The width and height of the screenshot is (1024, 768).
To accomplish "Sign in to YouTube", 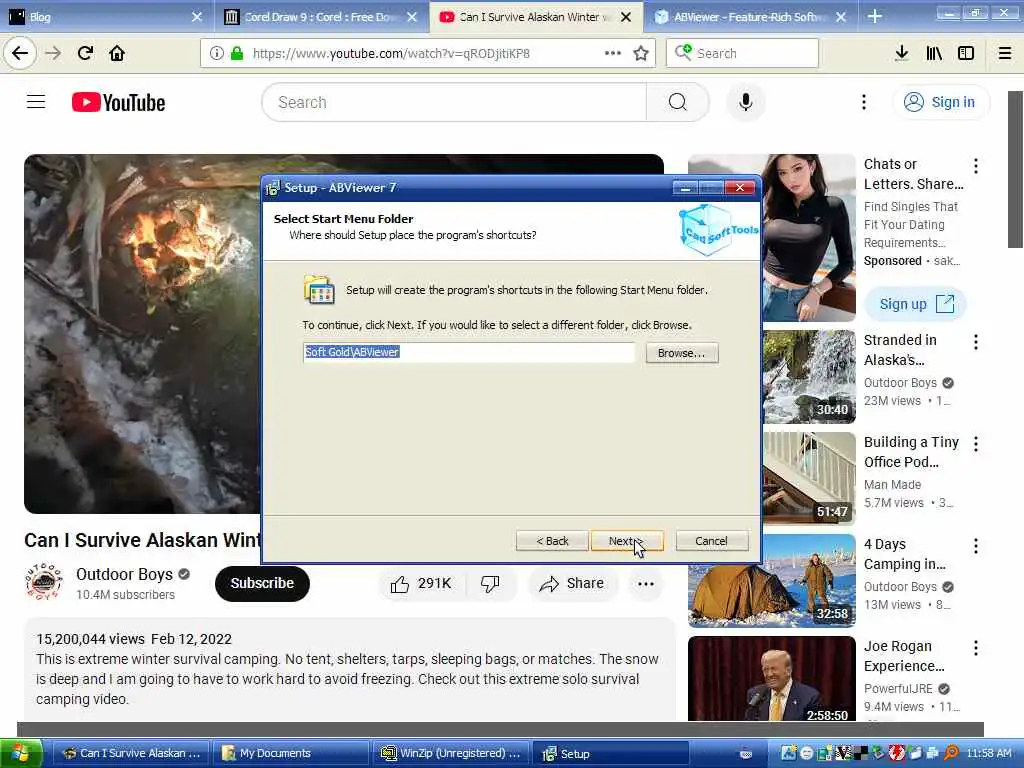I will [x=940, y=102].
